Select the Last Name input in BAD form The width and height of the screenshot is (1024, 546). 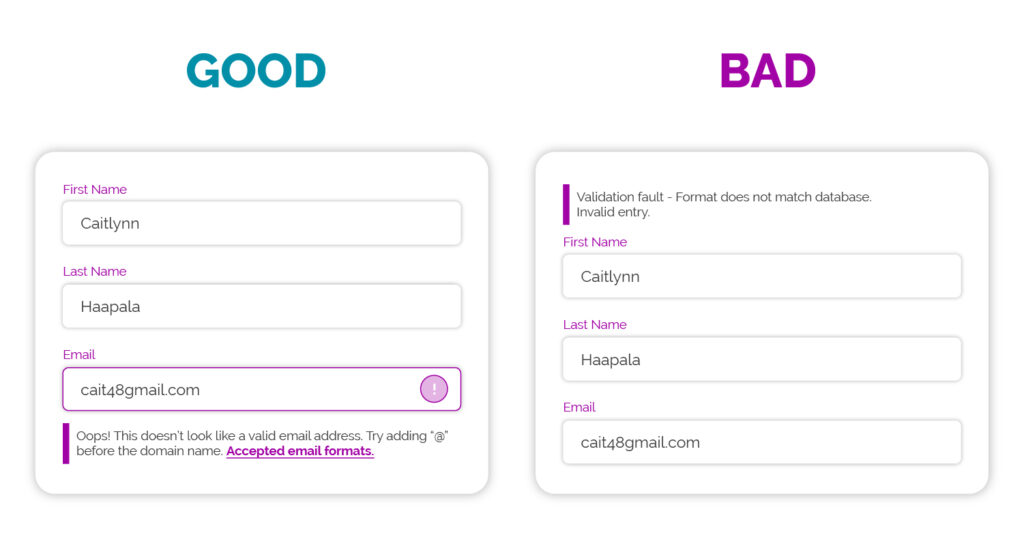point(761,359)
